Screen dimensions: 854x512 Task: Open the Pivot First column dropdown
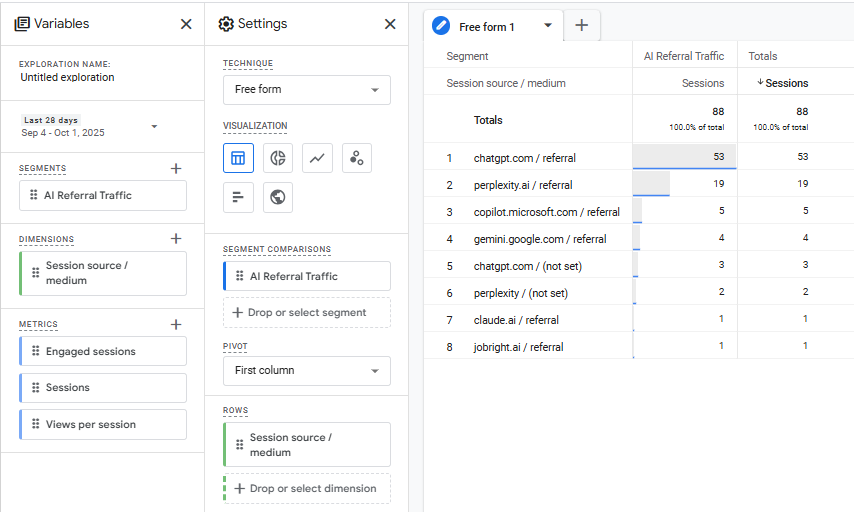(x=307, y=371)
